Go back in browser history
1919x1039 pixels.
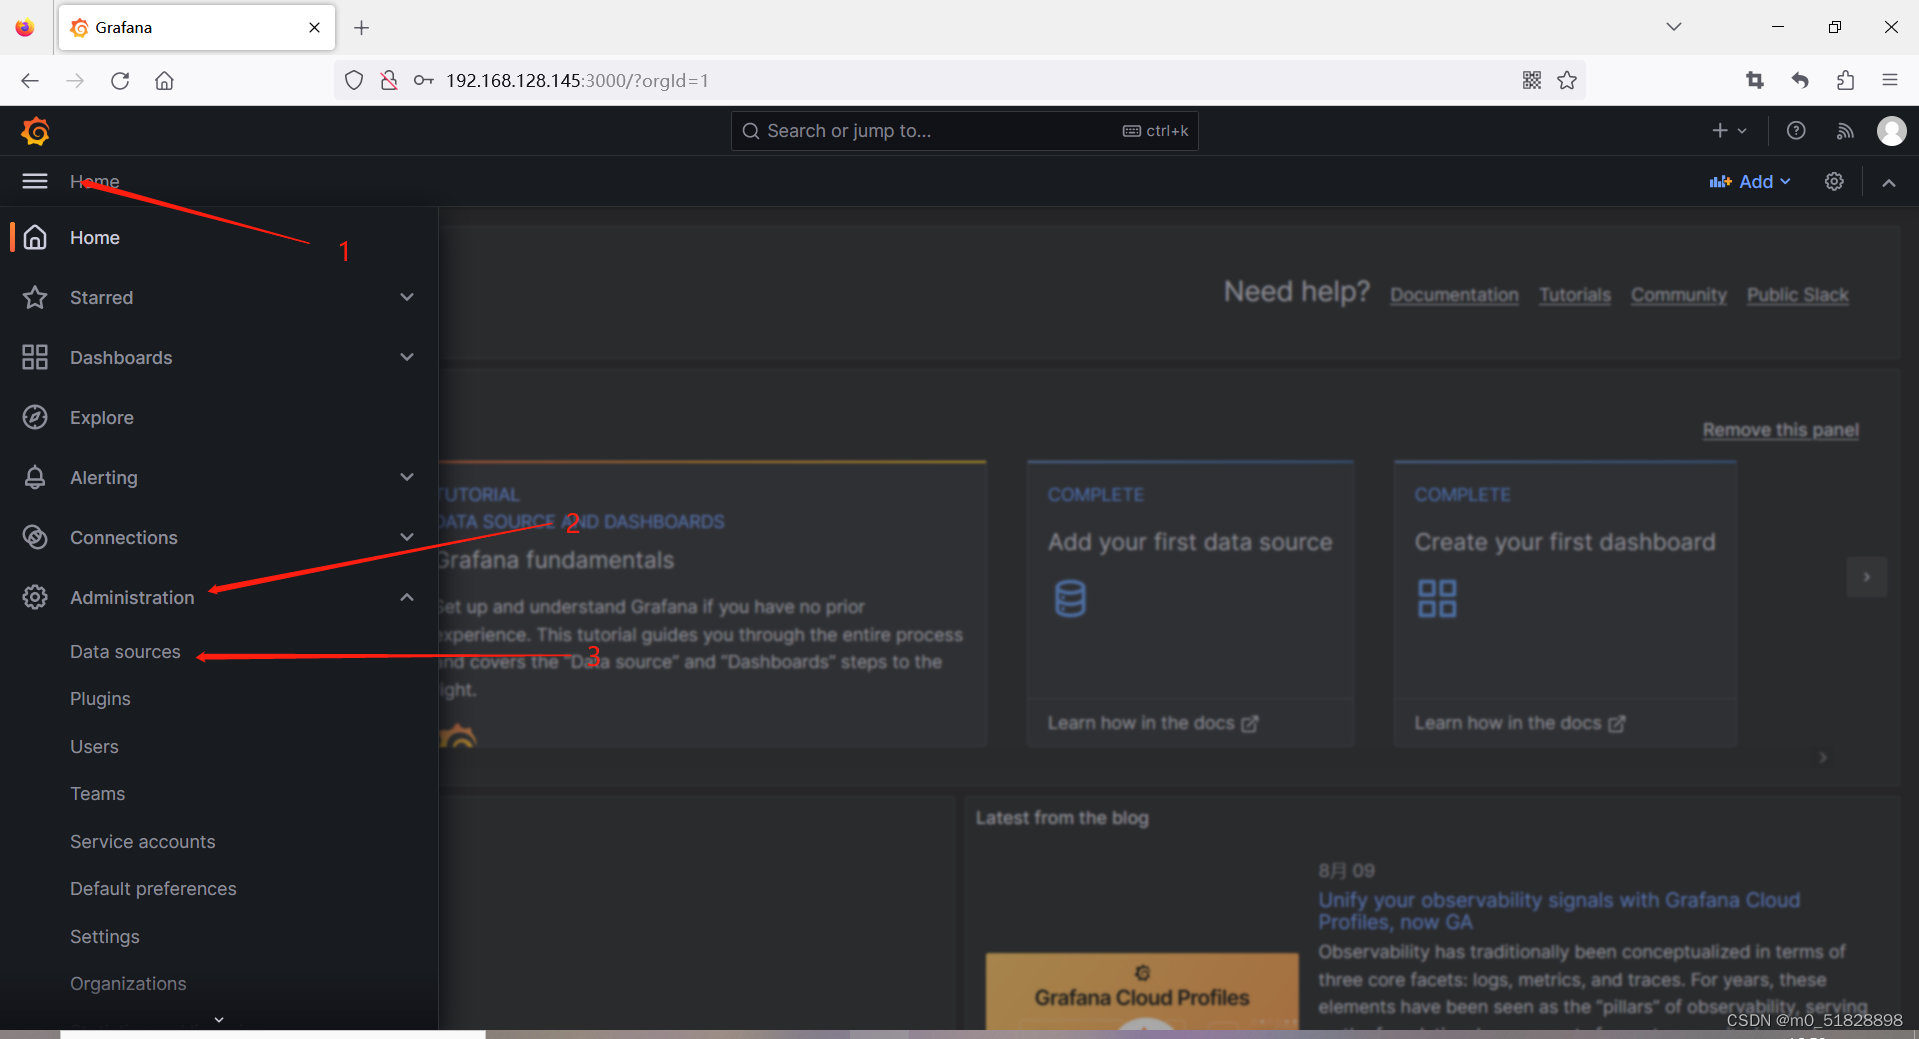[30, 80]
